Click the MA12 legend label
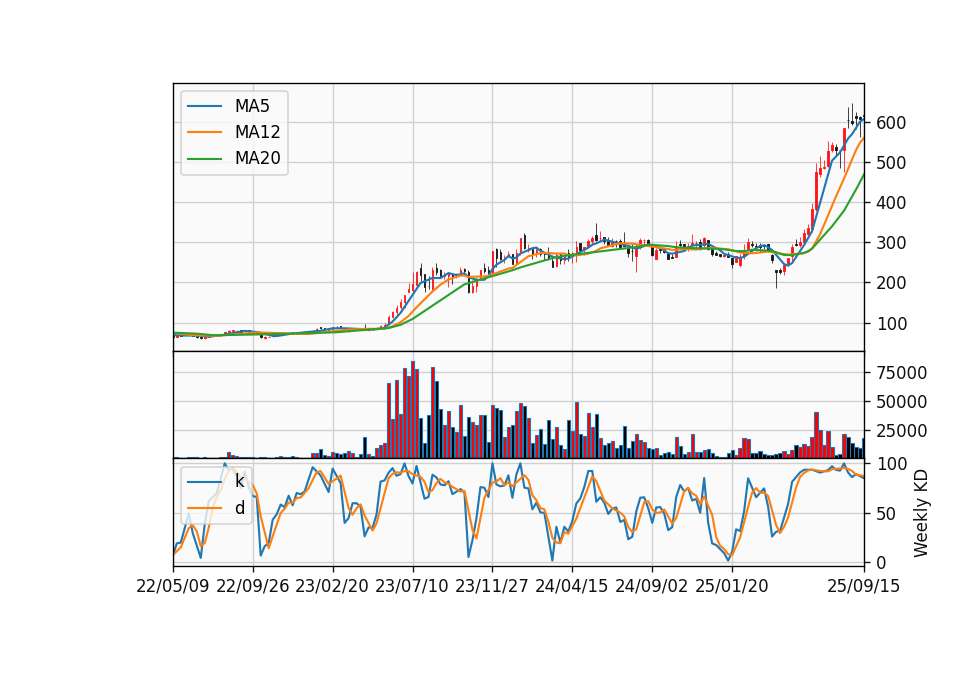Screen dimensions: 960x690 pyautogui.click(x=257, y=132)
